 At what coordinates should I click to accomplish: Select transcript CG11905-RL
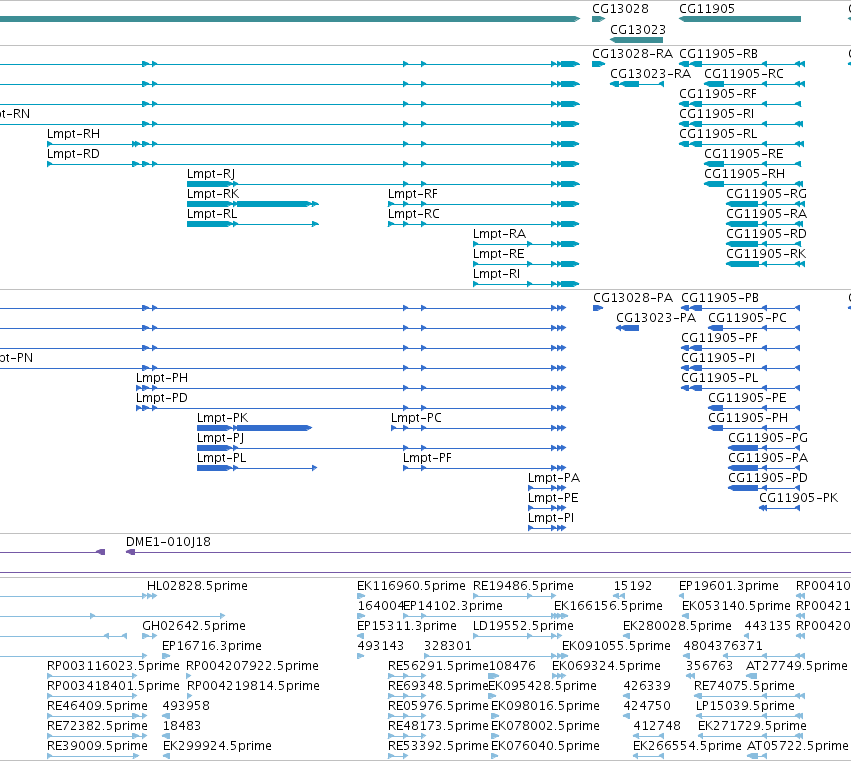(x=718, y=134)
